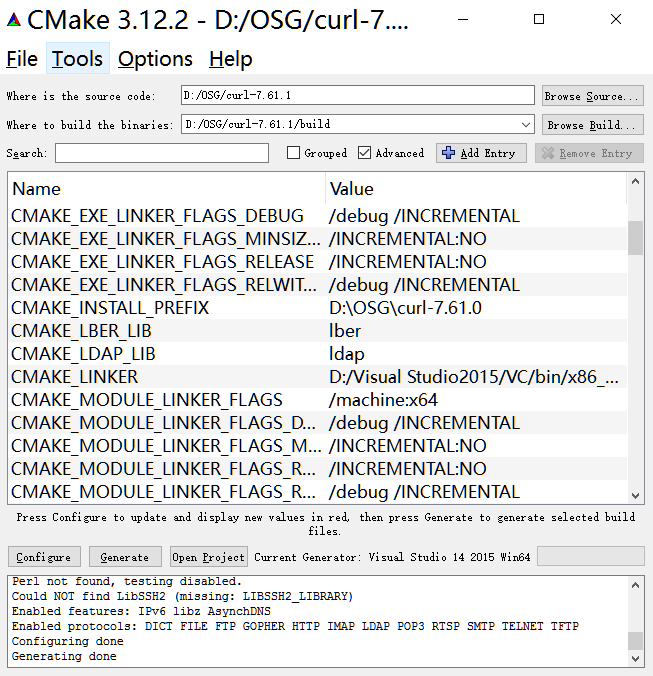Click the lber value cell

point(345,331)
